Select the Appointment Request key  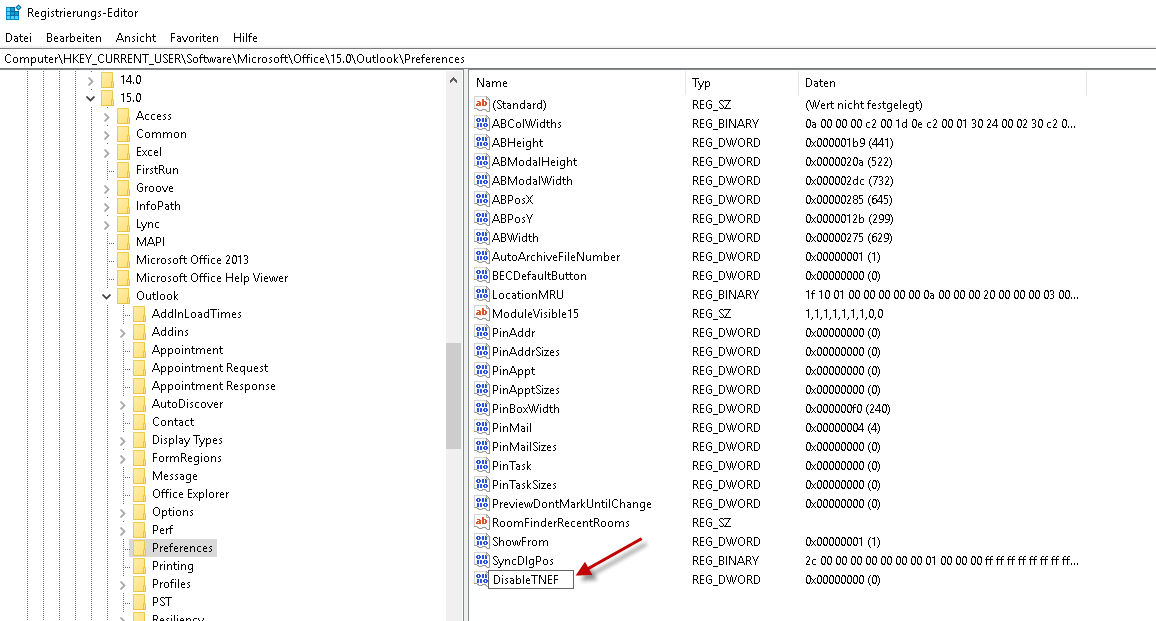click(x=209, y=368)
